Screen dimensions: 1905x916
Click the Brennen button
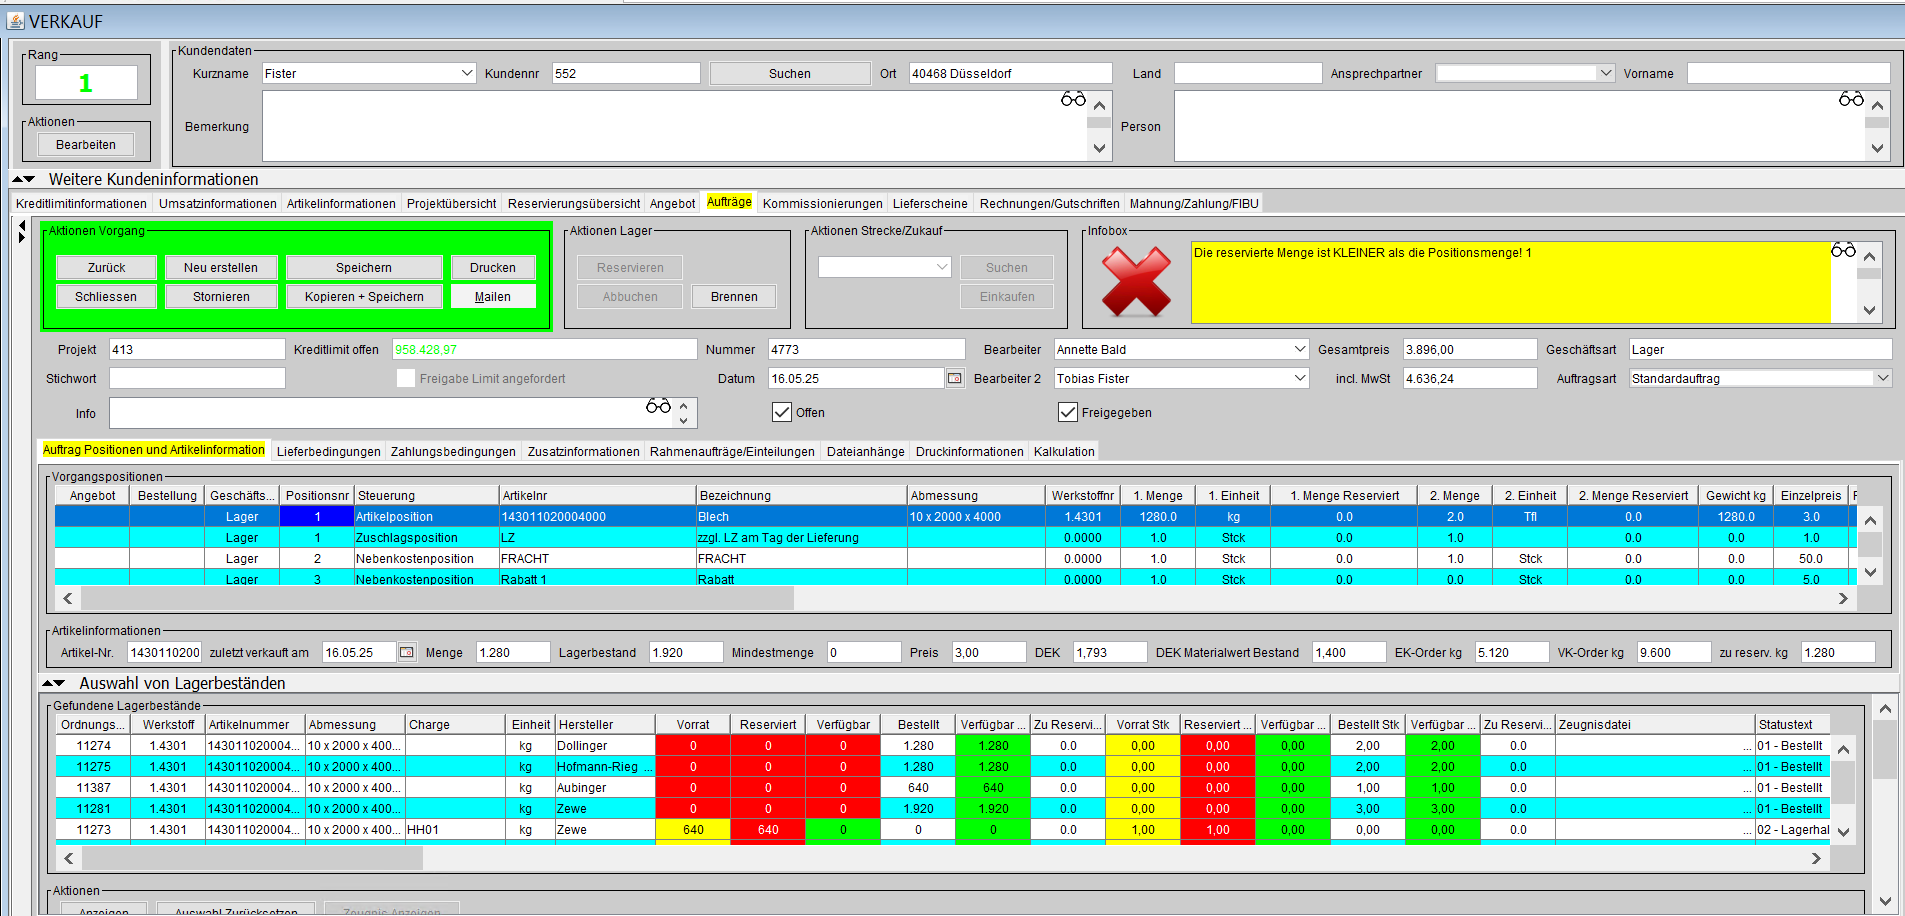tap(734, 296)
